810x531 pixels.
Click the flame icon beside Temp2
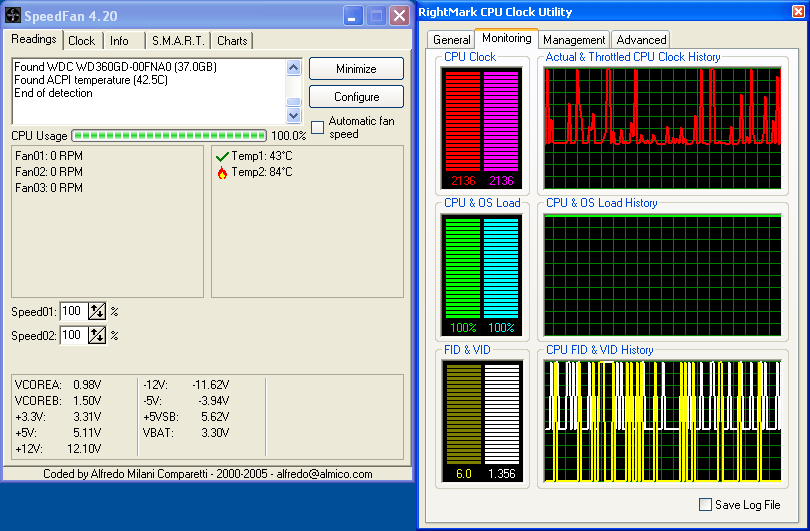click(x=222, y=172)
